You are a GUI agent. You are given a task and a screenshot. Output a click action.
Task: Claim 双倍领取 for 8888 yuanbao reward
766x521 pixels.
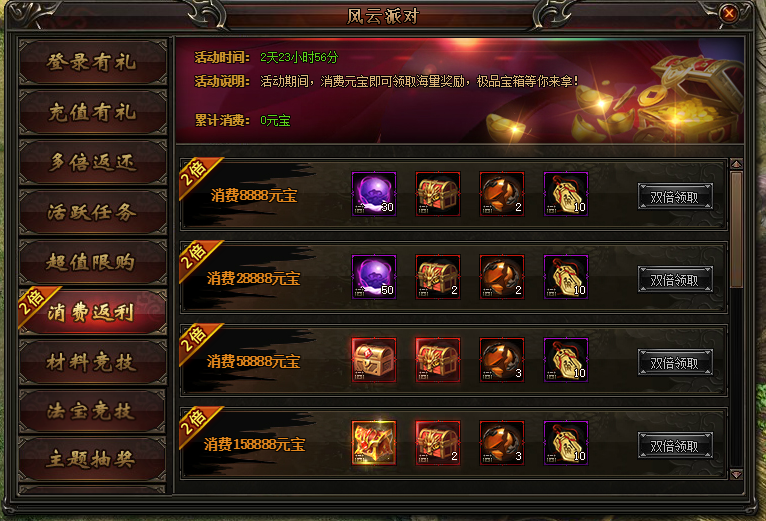[x=675, y=196]
